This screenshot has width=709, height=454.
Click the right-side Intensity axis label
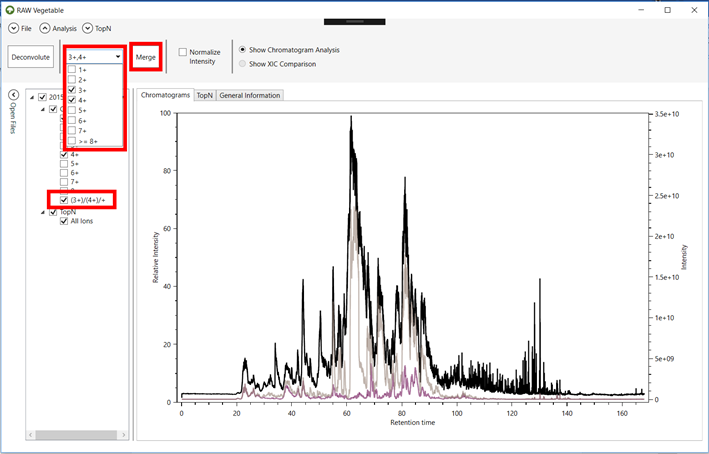684,257
